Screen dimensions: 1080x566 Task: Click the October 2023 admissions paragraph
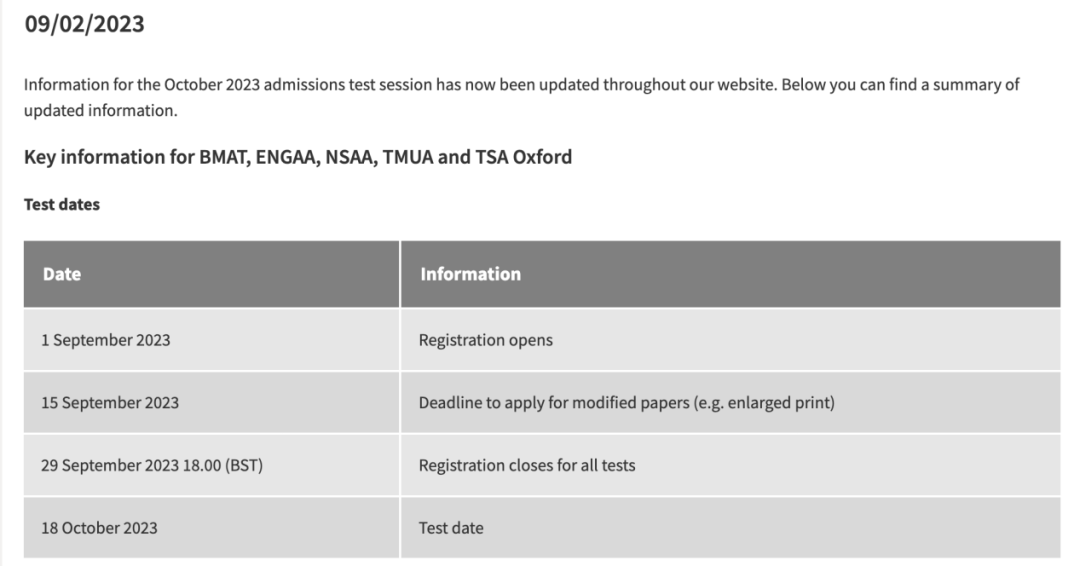521,97
